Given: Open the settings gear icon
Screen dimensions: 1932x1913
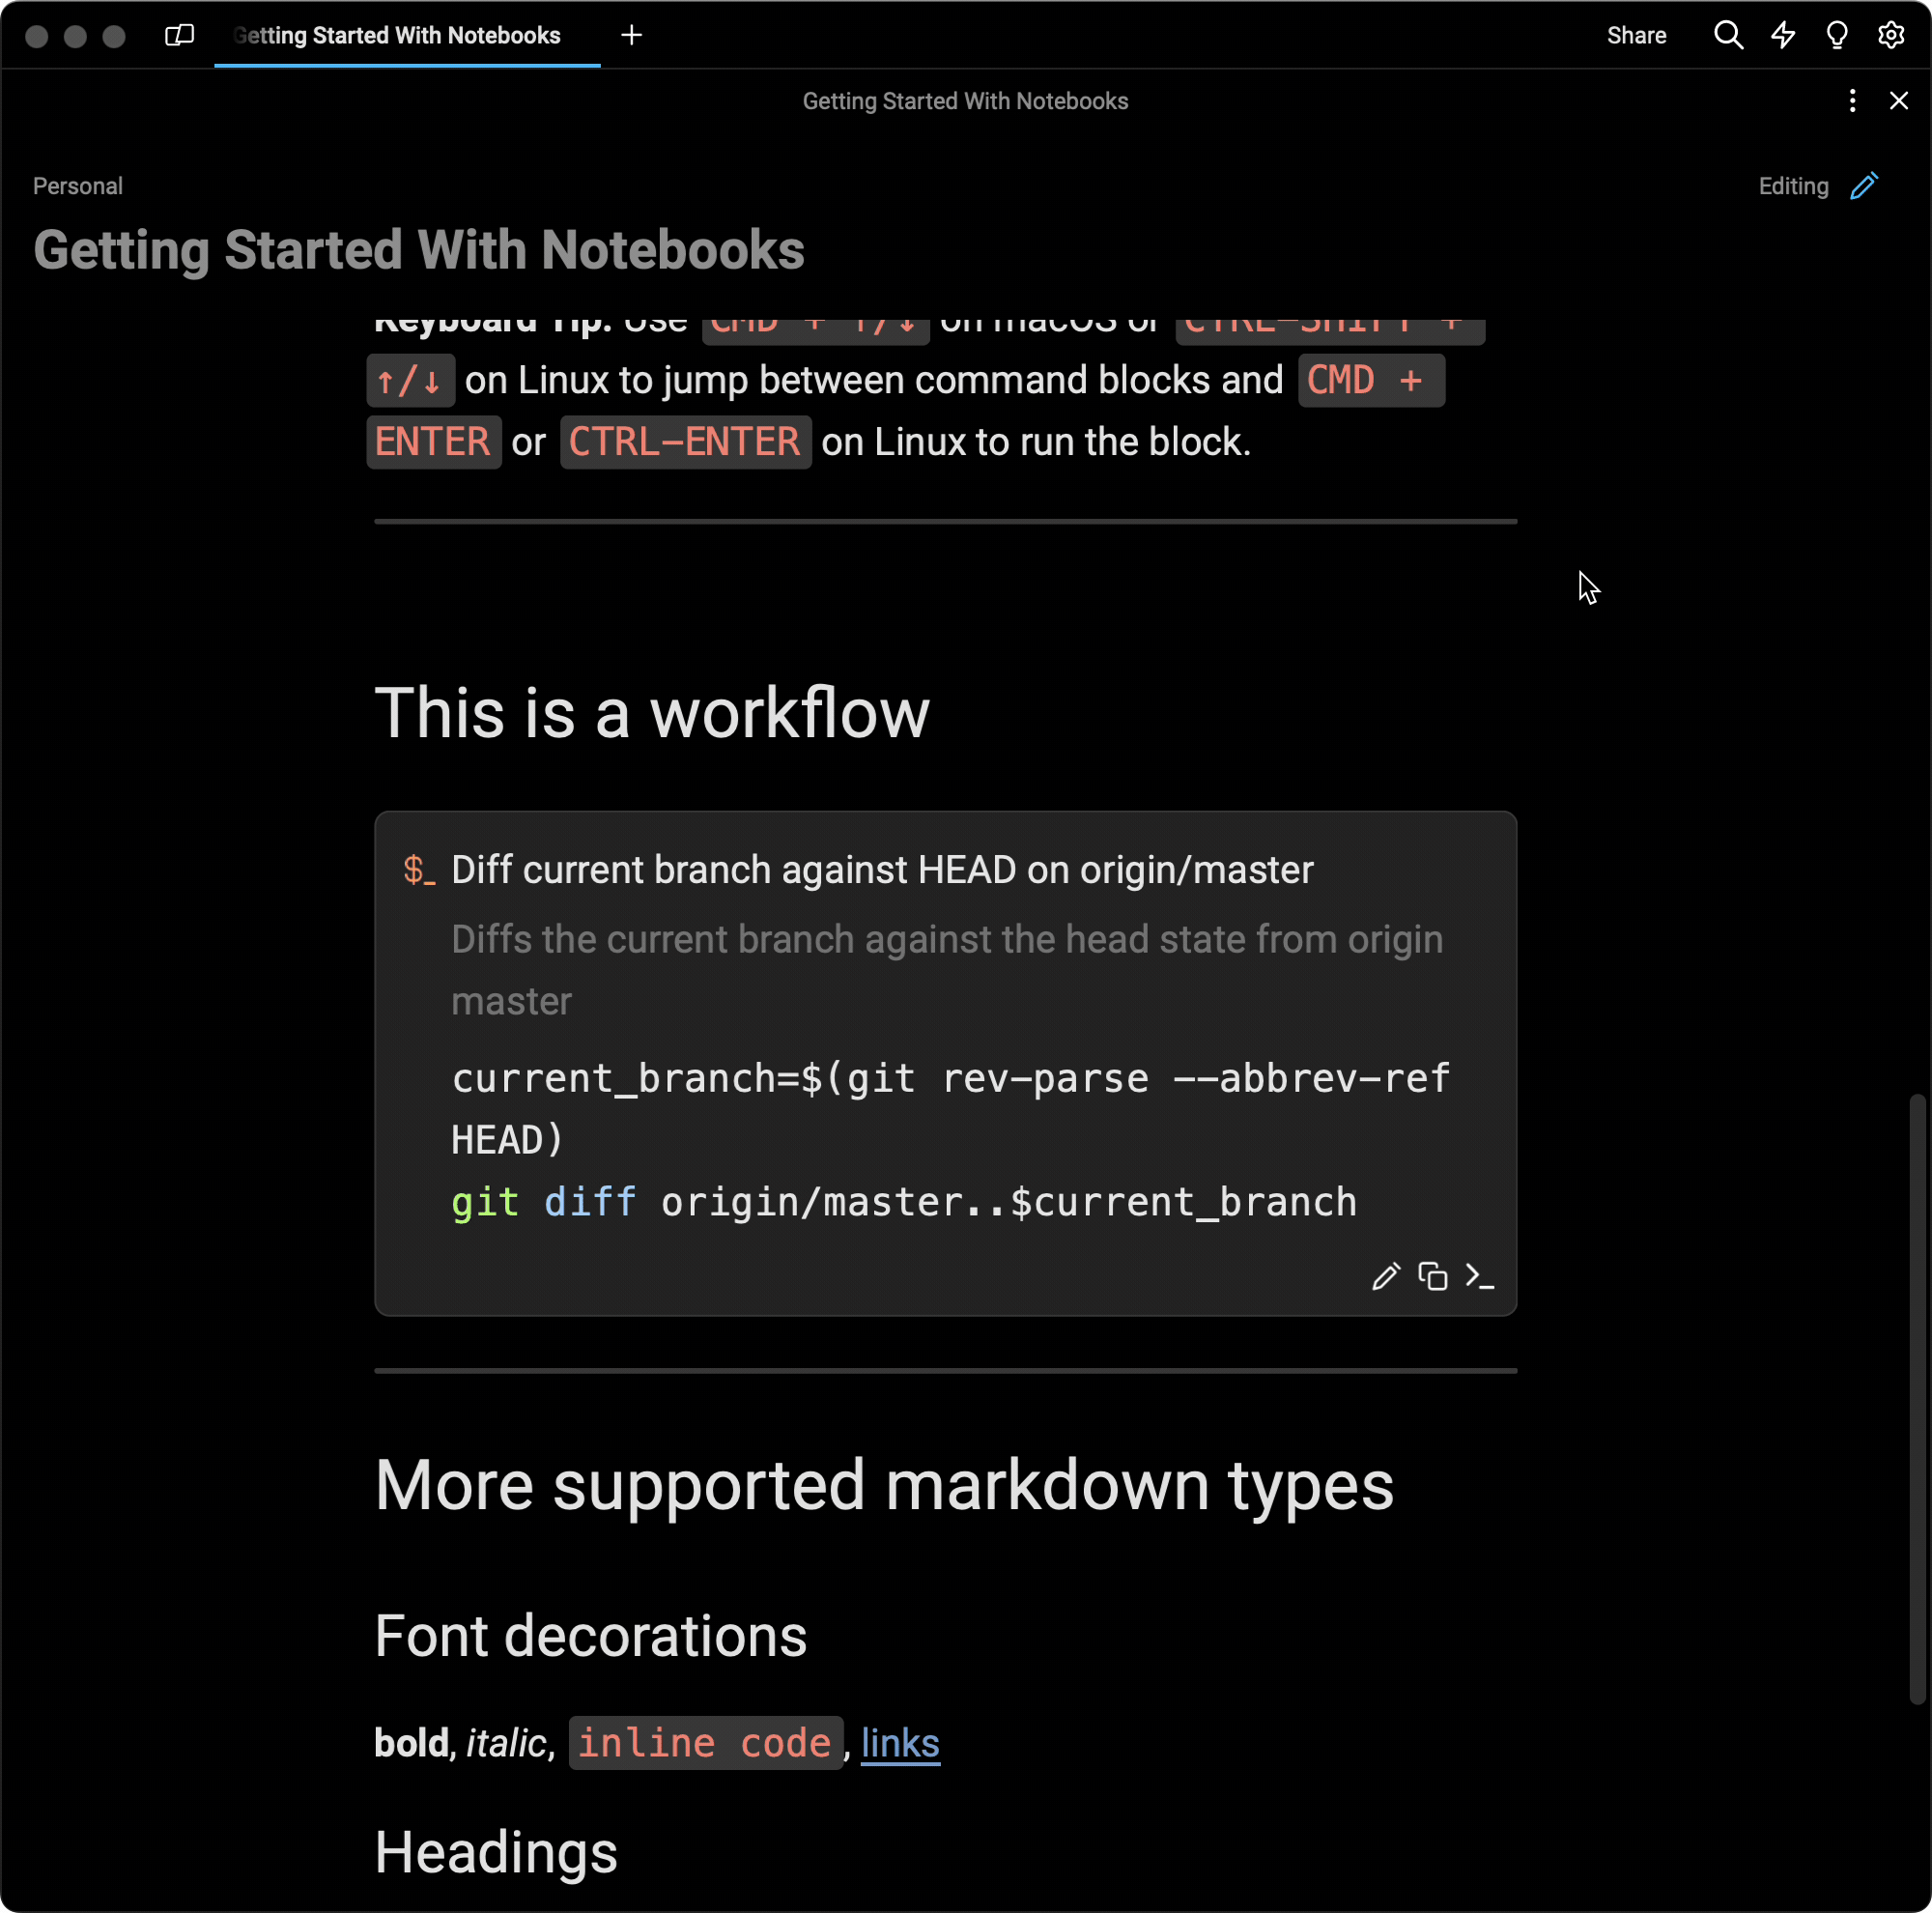Looking at the screenshot, I should click(1890, 36).
